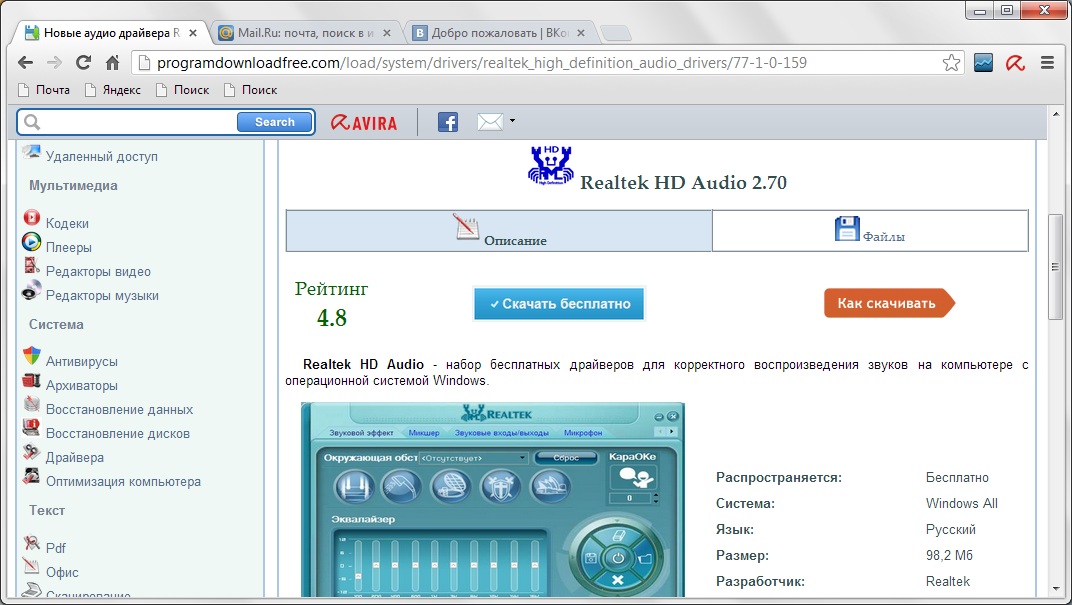The width and height of the screenshot is (1072, 605).
Task: Click the Архиваторы icon
Action: [x=31, y=380]
